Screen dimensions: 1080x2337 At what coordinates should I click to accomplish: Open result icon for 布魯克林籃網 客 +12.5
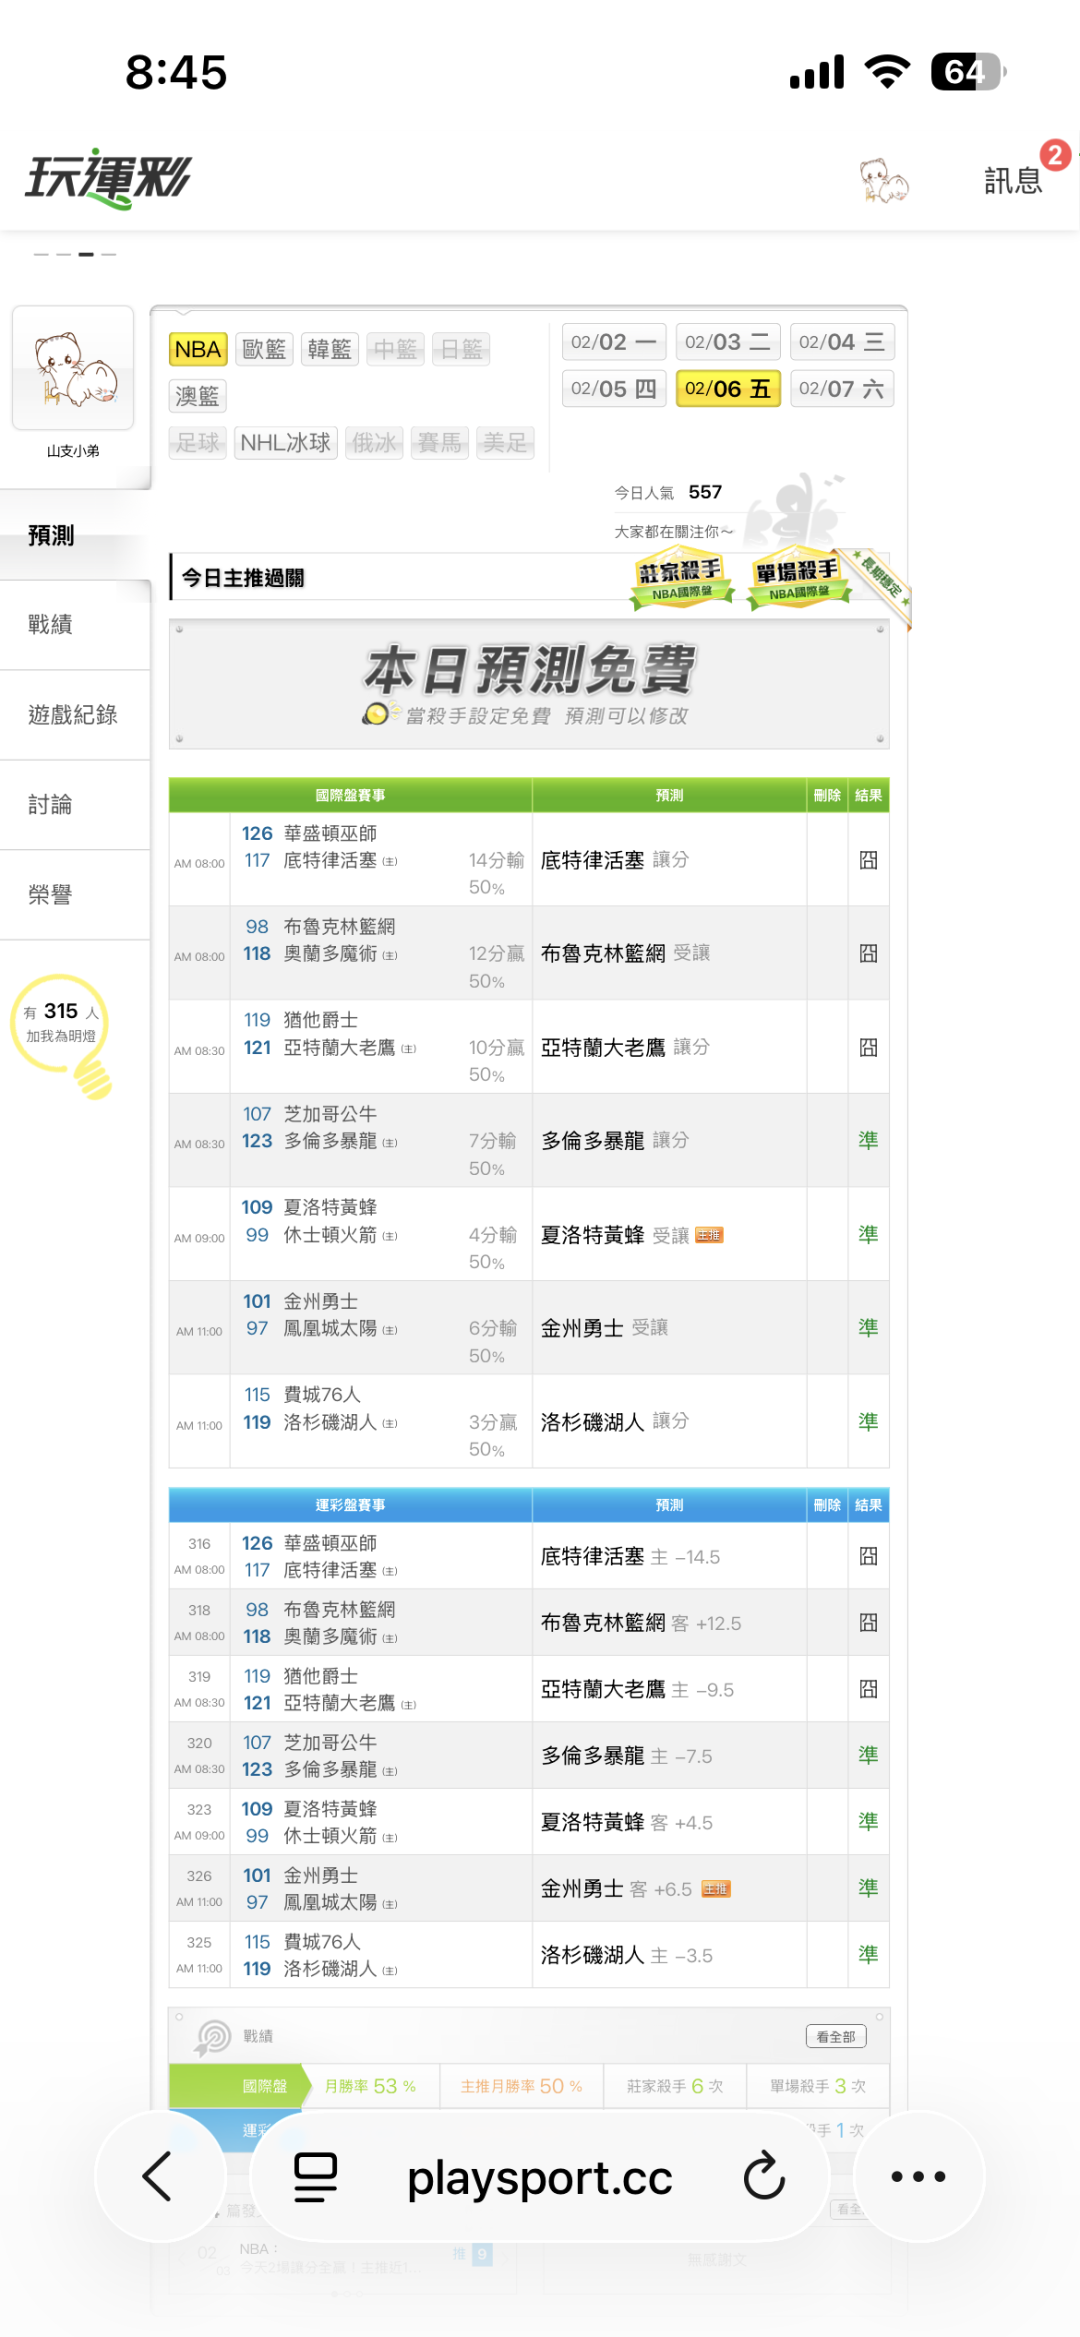coord(868,1622)
